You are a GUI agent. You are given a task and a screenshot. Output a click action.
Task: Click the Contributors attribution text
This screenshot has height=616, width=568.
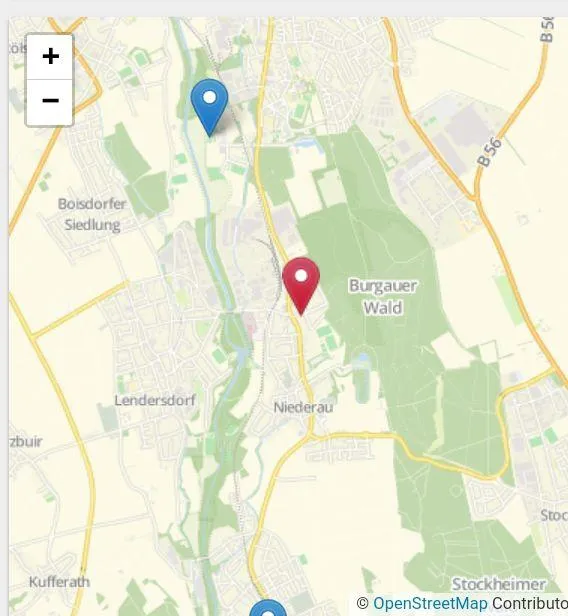pos(530,603)
